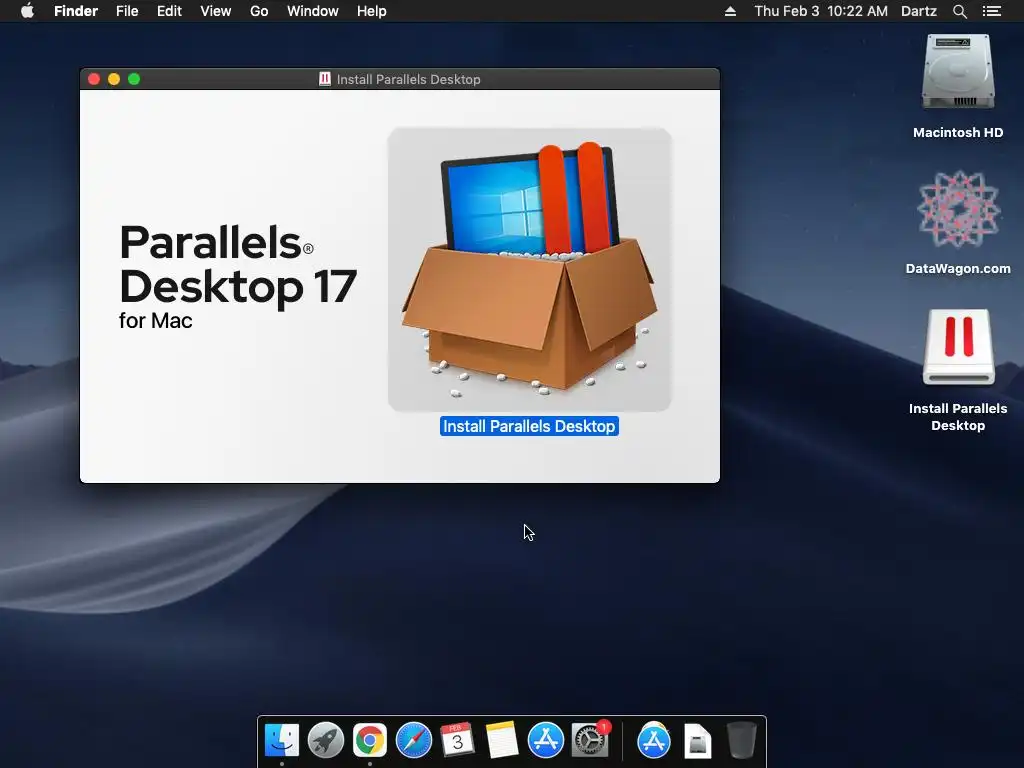
Task: Click the eject icon in menu bar
Action: click(731, 11)
